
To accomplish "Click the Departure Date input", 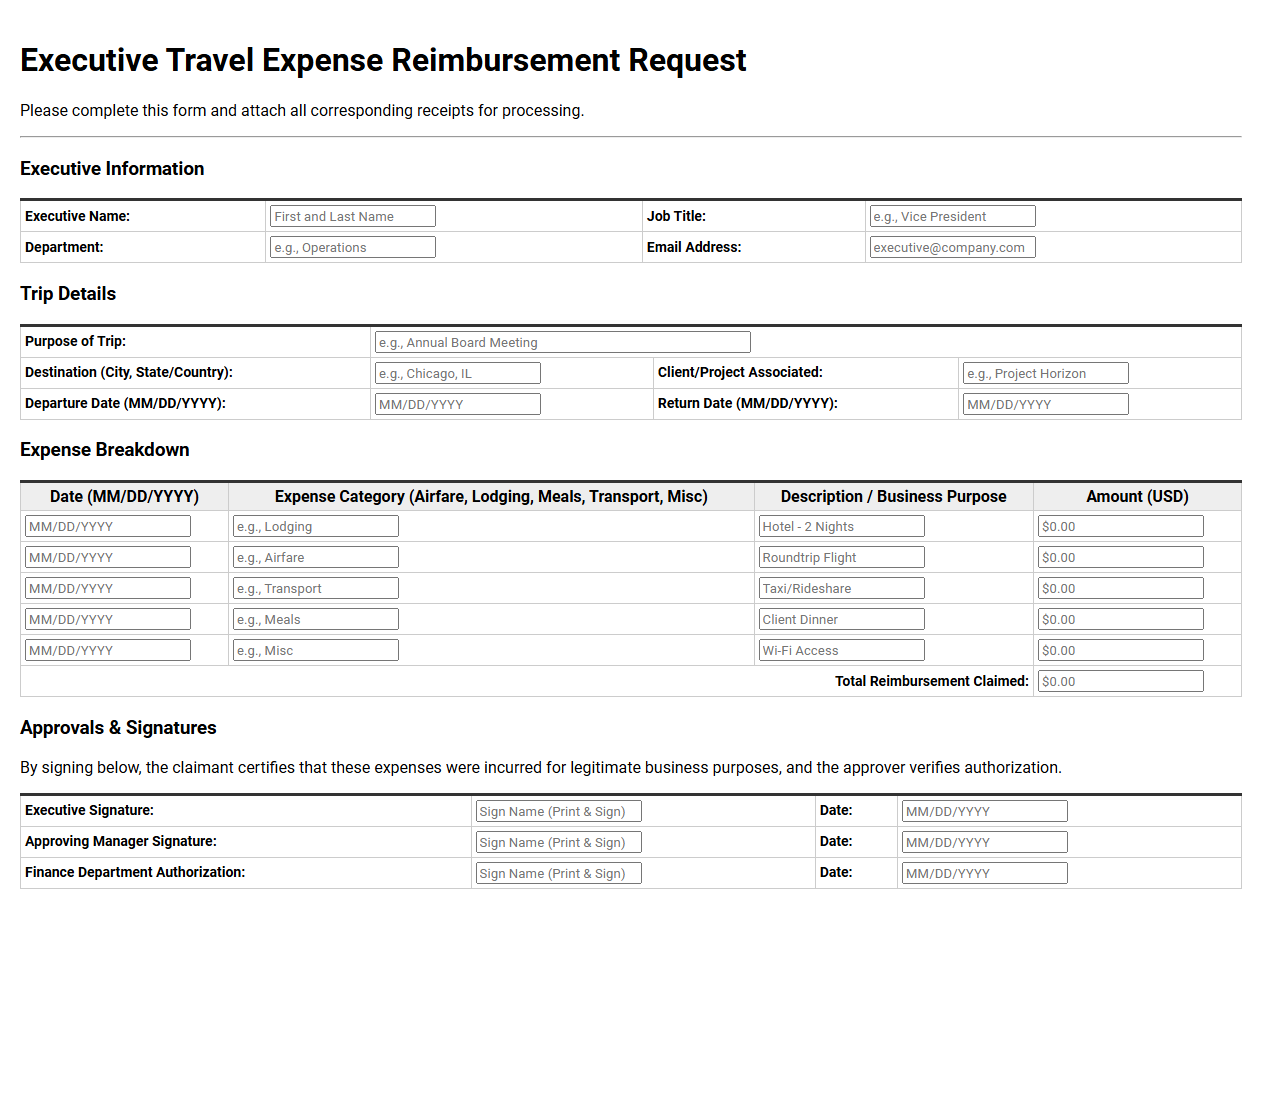I will click(x=458, y=404).
